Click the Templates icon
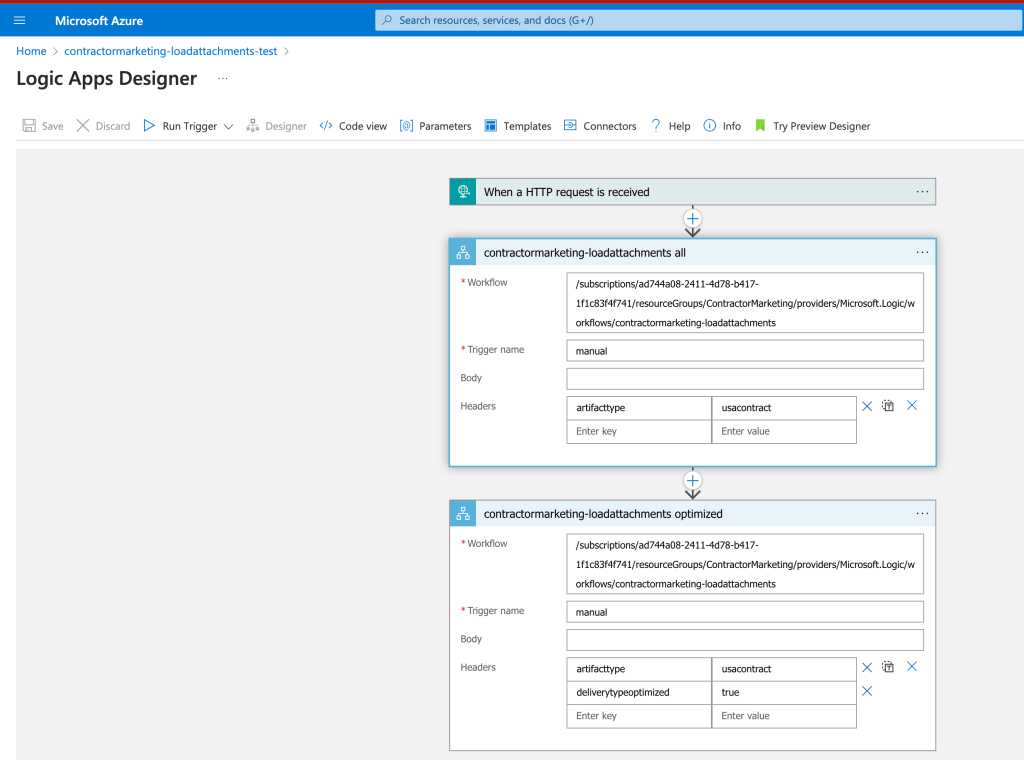This screenshot has width=1024, height=760. coord(490,125)
